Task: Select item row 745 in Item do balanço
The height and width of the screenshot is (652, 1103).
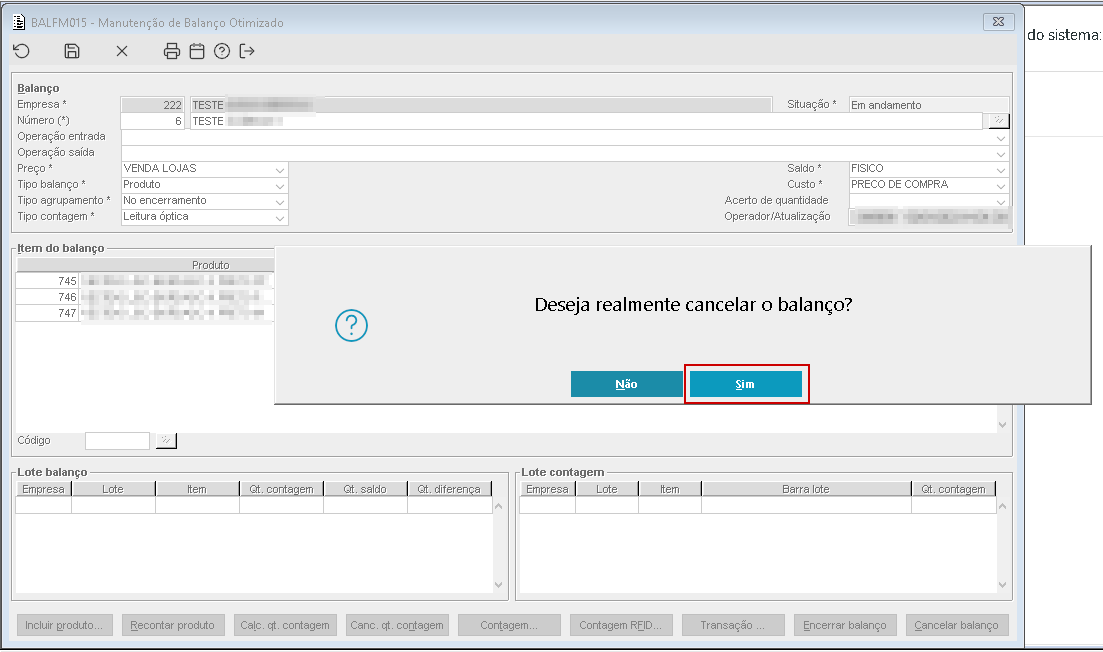Action: click(x=144, y=281)
